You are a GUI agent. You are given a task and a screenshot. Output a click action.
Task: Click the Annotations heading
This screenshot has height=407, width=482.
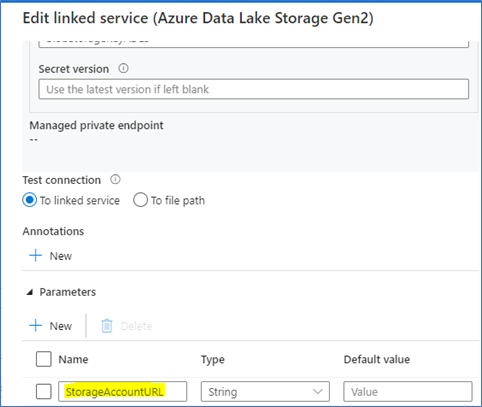[x=53, y=231]
